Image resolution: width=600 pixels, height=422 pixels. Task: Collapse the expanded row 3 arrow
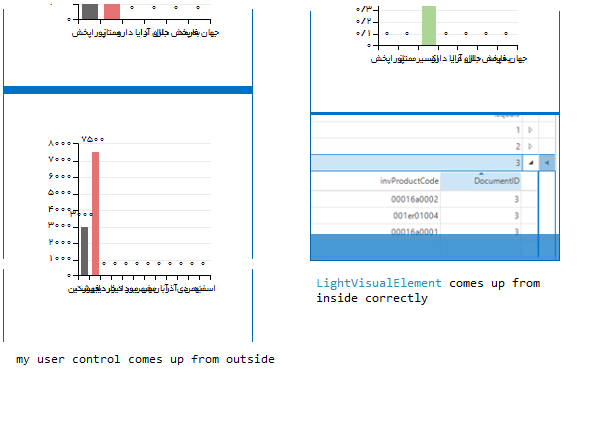coord(531,163)
